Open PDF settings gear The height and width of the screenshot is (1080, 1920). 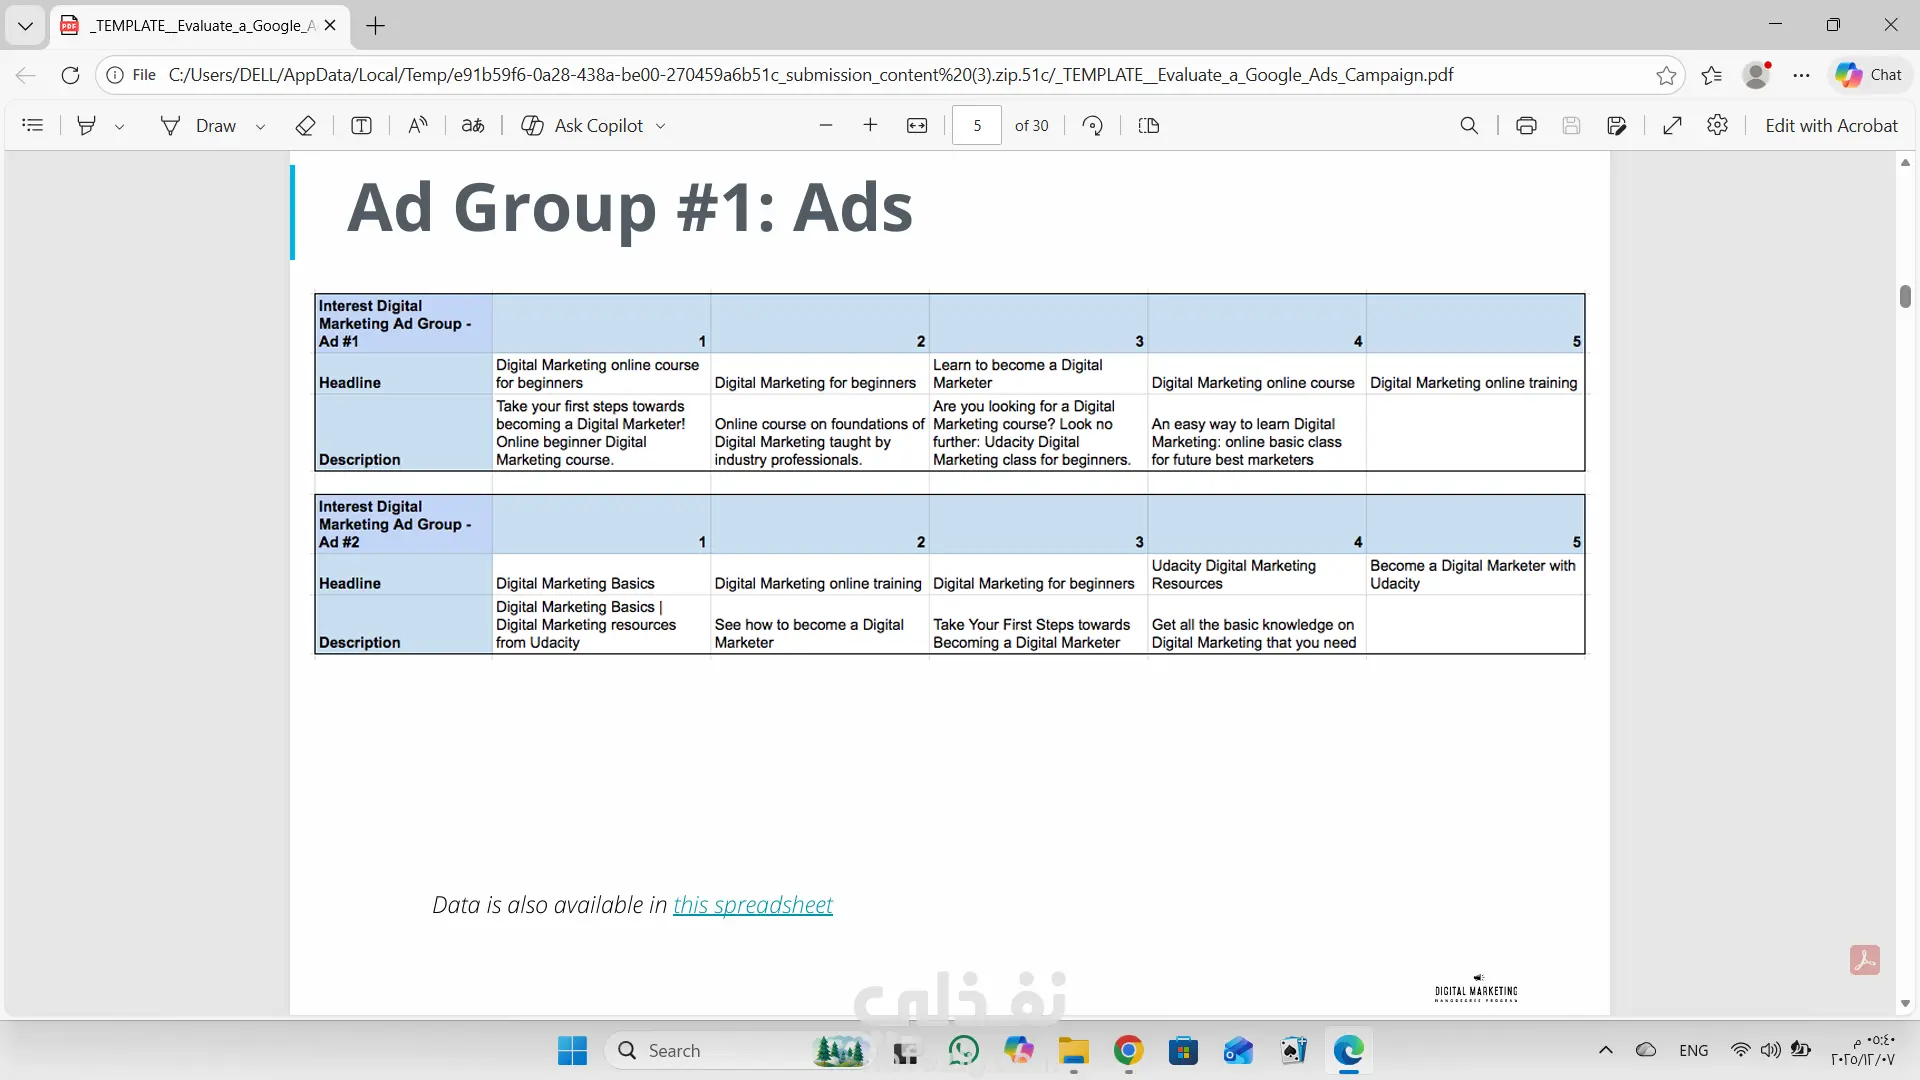coord(1718,126)
